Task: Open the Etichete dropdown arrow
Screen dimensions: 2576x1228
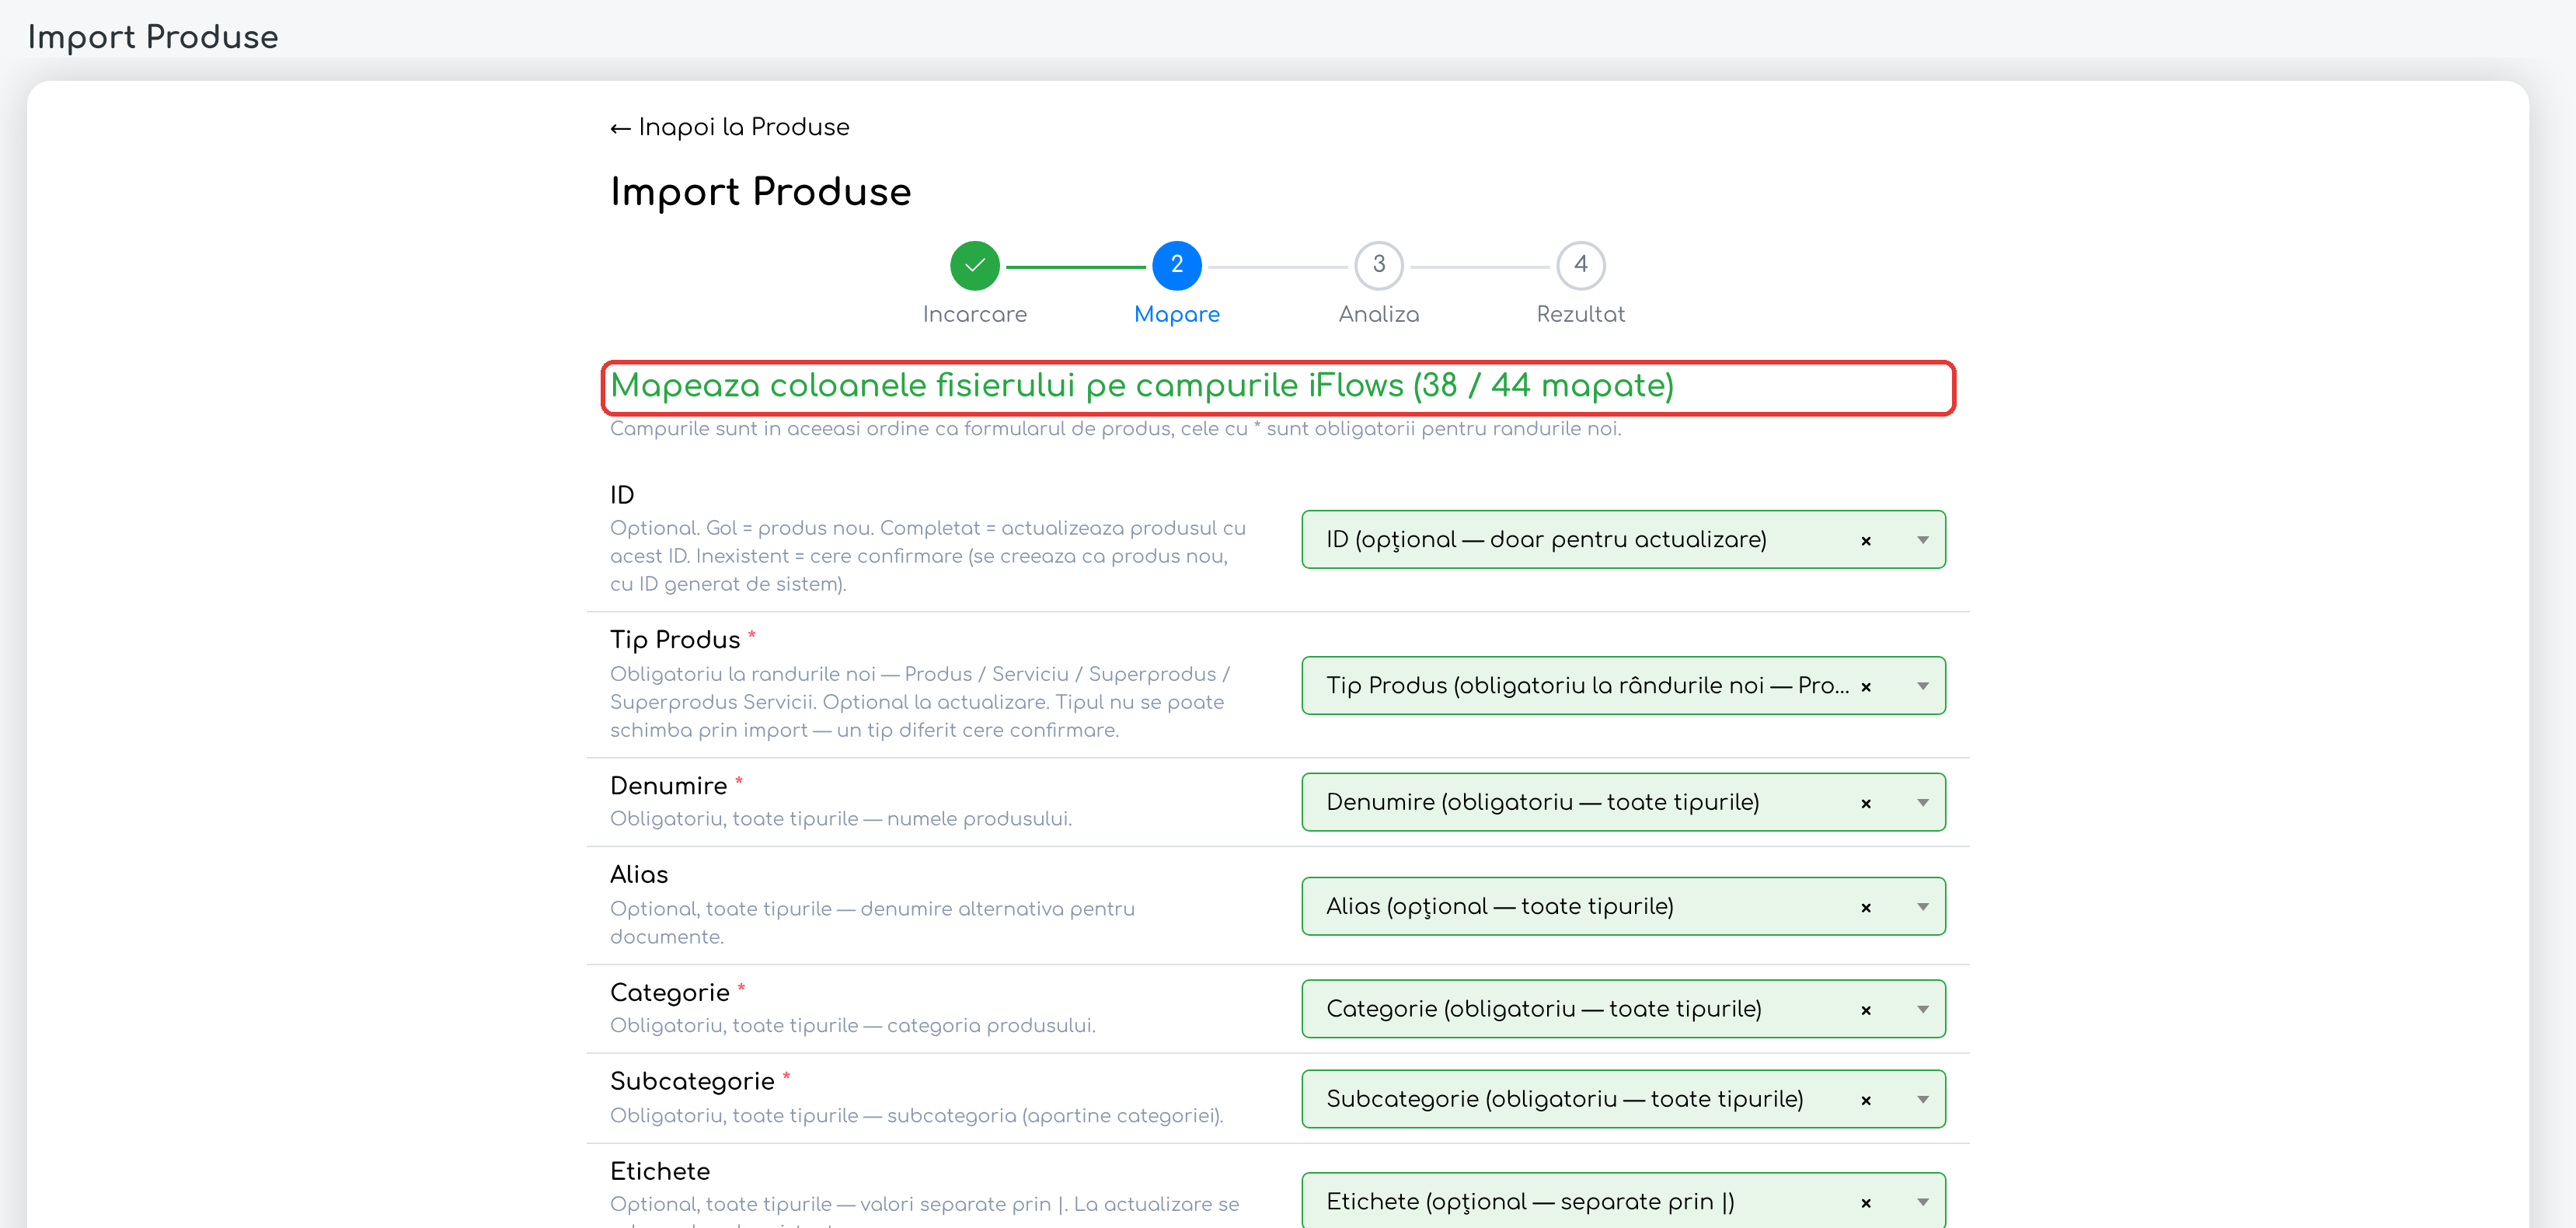Action: (x=1922, y=1203)
